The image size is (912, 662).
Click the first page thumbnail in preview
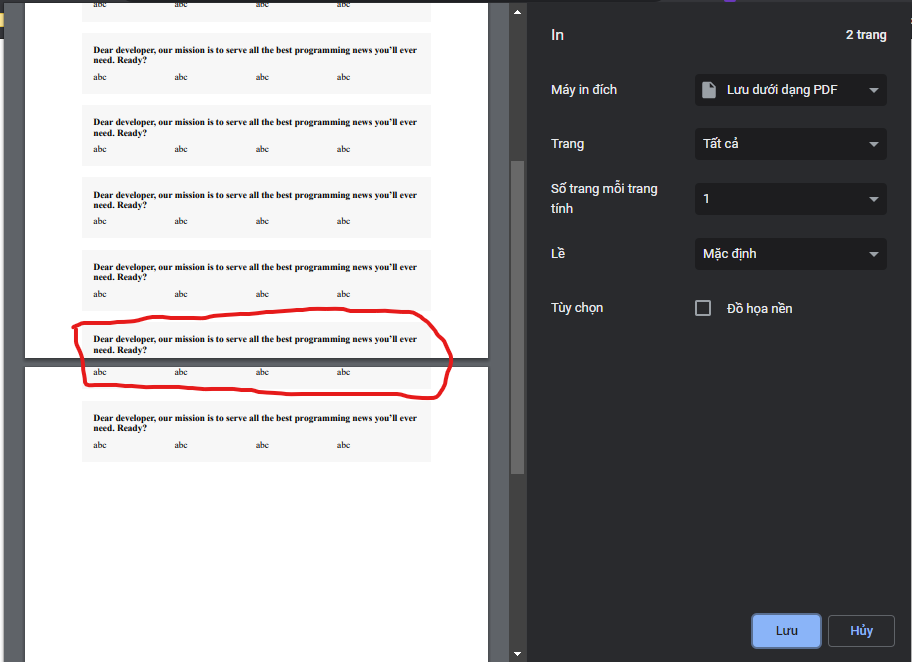click(255, 180)
